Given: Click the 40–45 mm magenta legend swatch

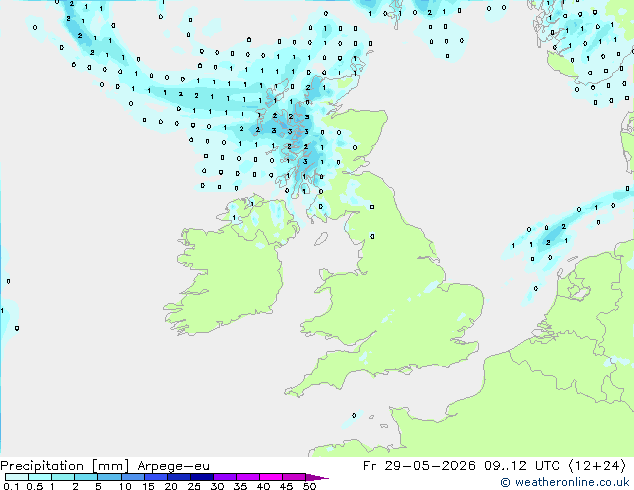Looking at the screenshot, I should tap(271, 477).
